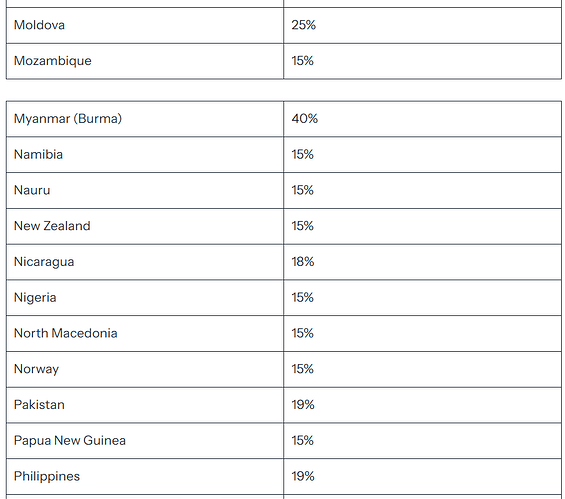Image resolution: width=565 pixels, height=499 pixels.
Task: Select the 40% rate for Myanmar
Action: [x=305, y=119]
